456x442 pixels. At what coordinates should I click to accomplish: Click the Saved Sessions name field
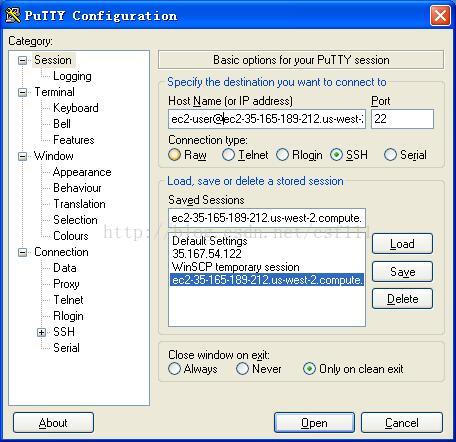[267, 218]
